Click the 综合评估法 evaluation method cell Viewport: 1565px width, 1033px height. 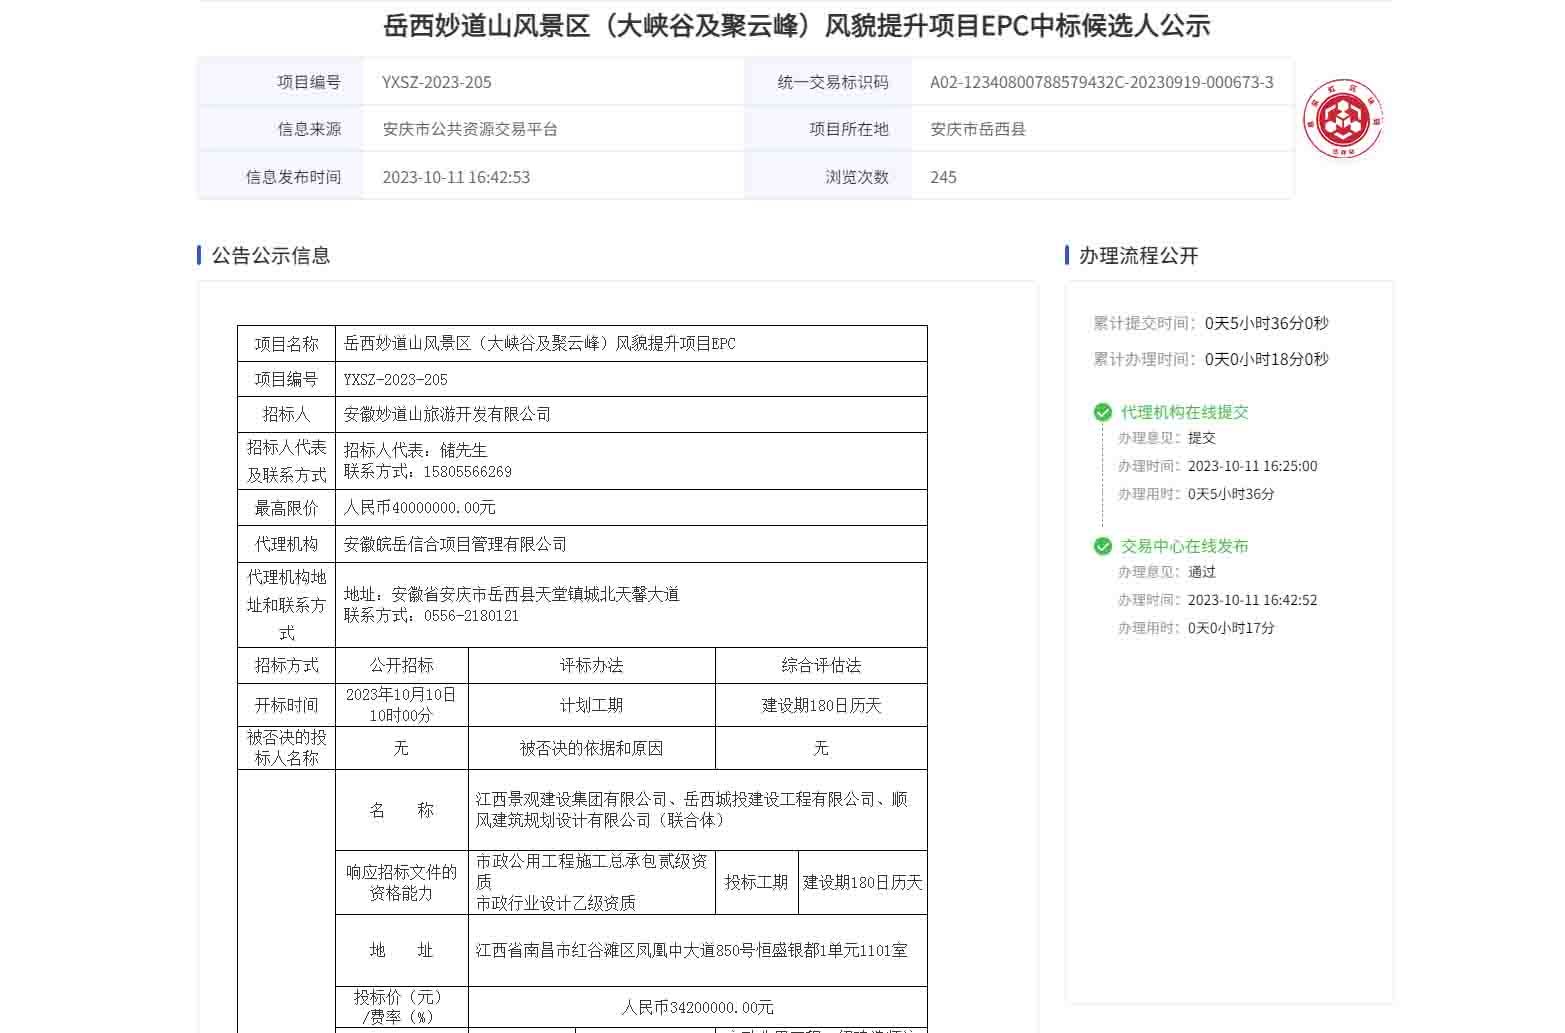tap(821, 665)
